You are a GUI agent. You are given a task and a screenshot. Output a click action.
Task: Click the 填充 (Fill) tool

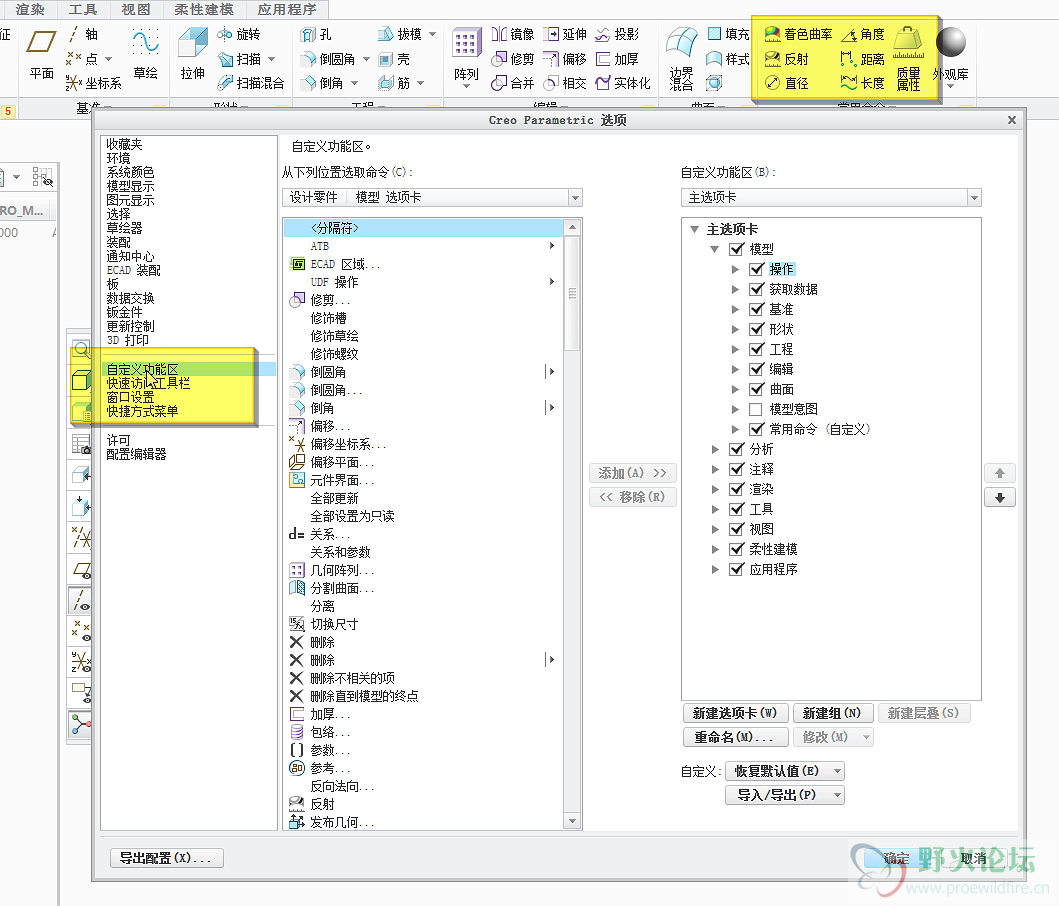tap(728, 34)
